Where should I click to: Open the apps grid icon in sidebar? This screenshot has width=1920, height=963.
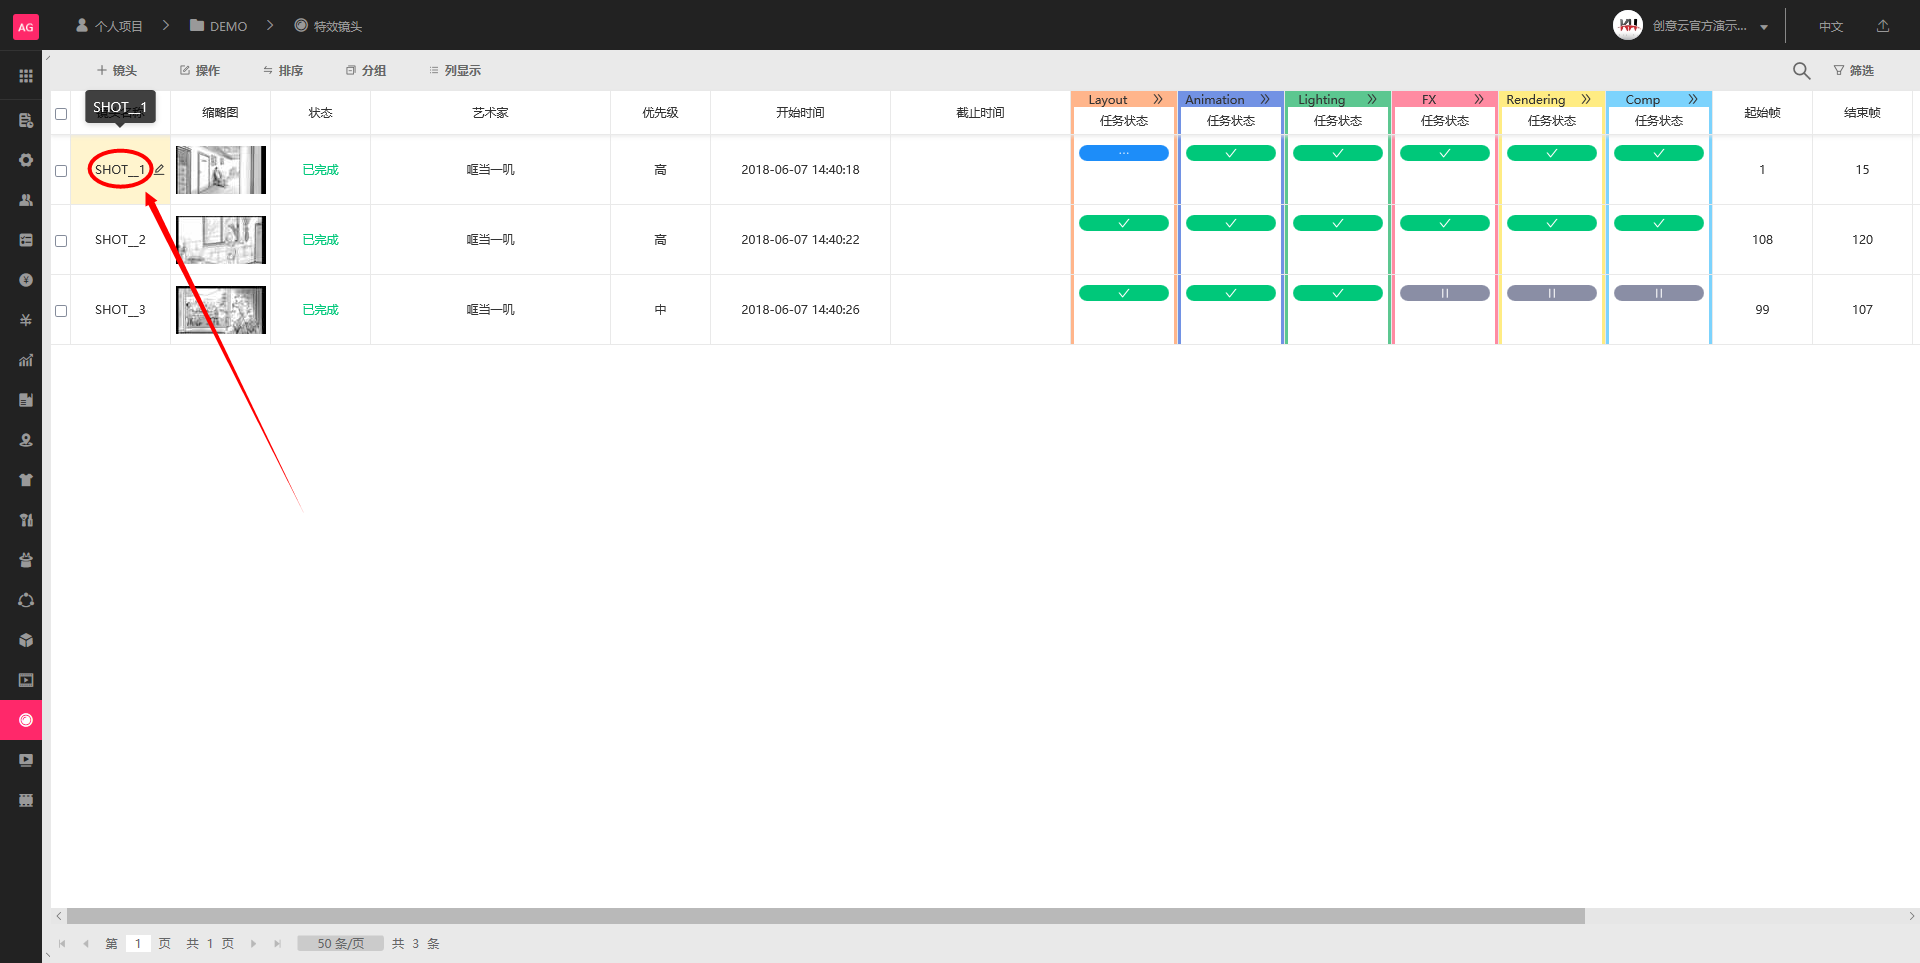[26, 76]
